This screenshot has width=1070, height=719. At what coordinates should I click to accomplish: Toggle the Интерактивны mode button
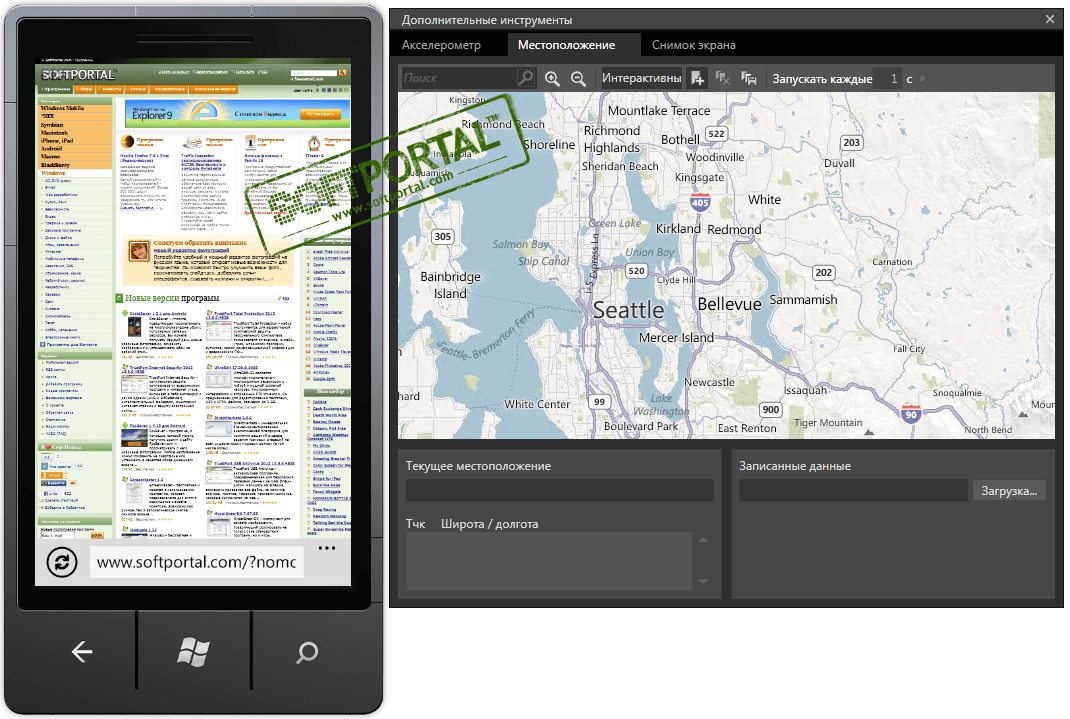coord(641,78)
